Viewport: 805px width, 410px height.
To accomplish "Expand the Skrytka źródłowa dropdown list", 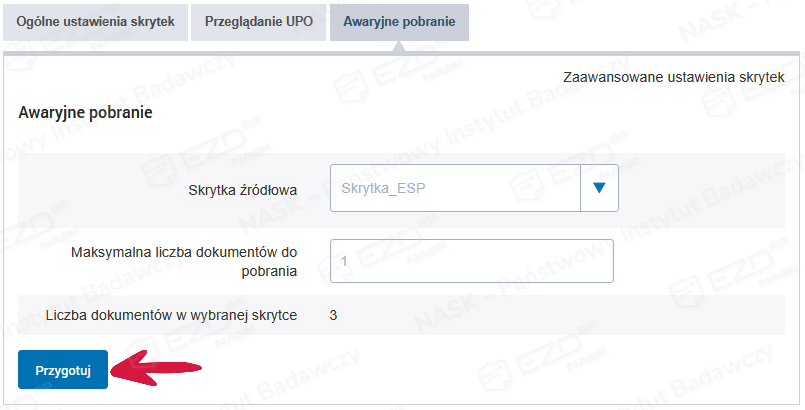I will tap(599, 188).
